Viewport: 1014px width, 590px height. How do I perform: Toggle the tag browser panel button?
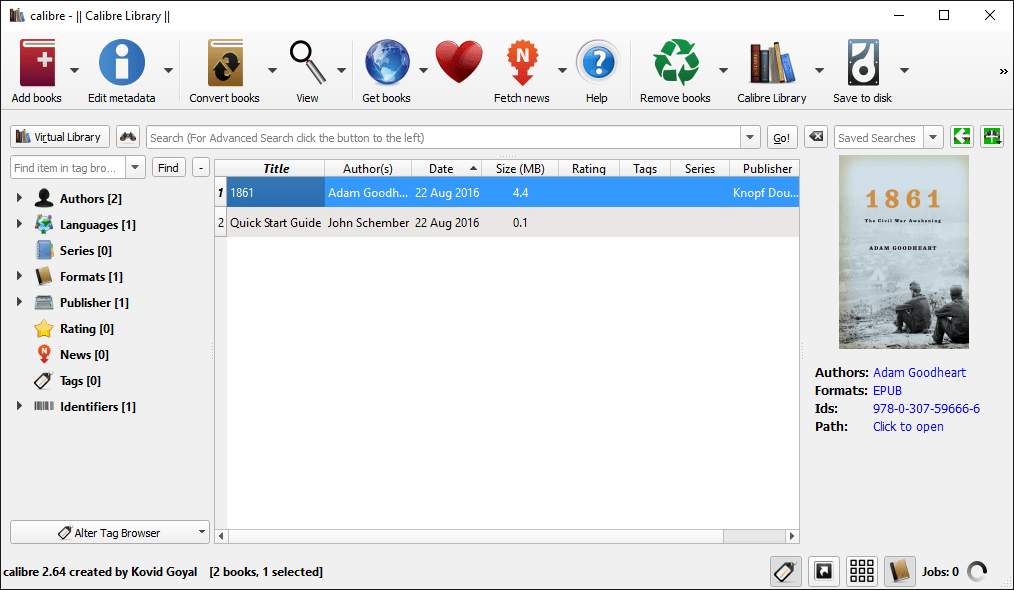[786, 571]
